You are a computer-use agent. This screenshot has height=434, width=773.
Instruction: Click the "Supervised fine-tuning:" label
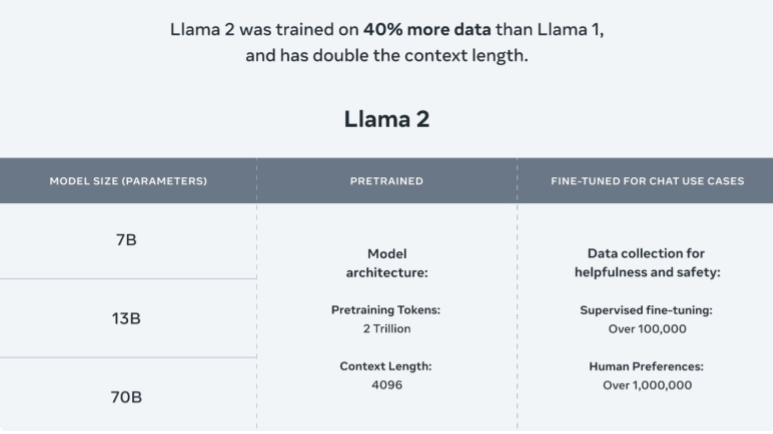[645, 311]
